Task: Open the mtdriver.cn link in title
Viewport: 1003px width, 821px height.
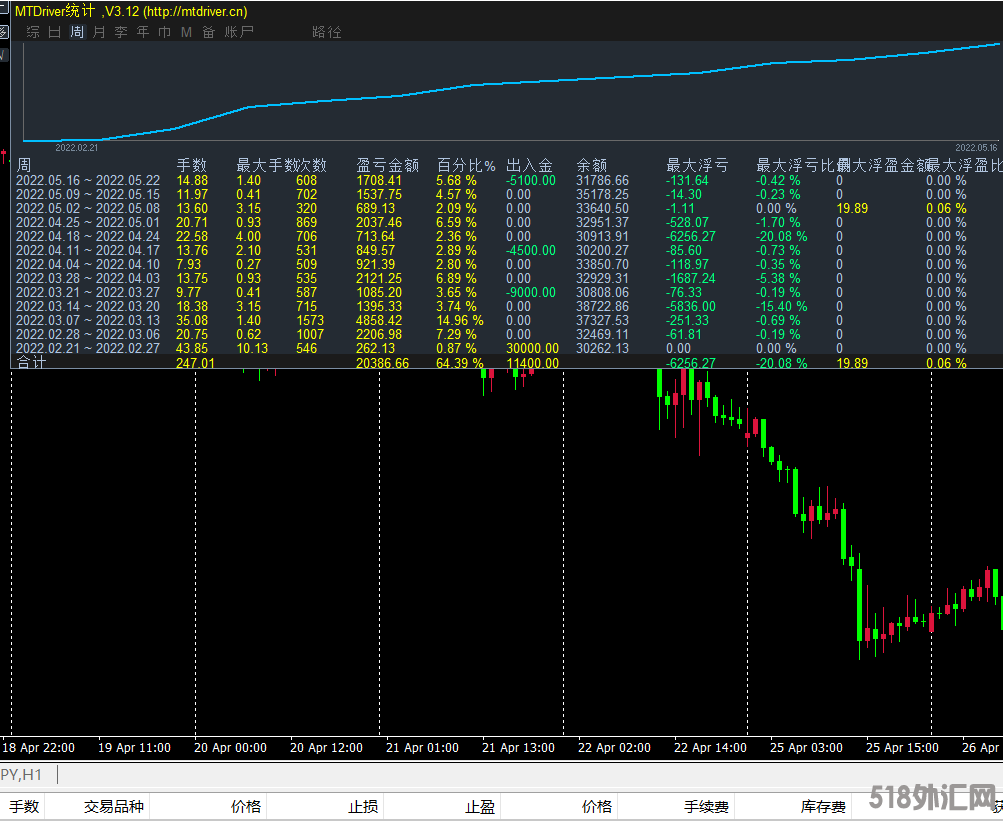Action: (194, 12)
